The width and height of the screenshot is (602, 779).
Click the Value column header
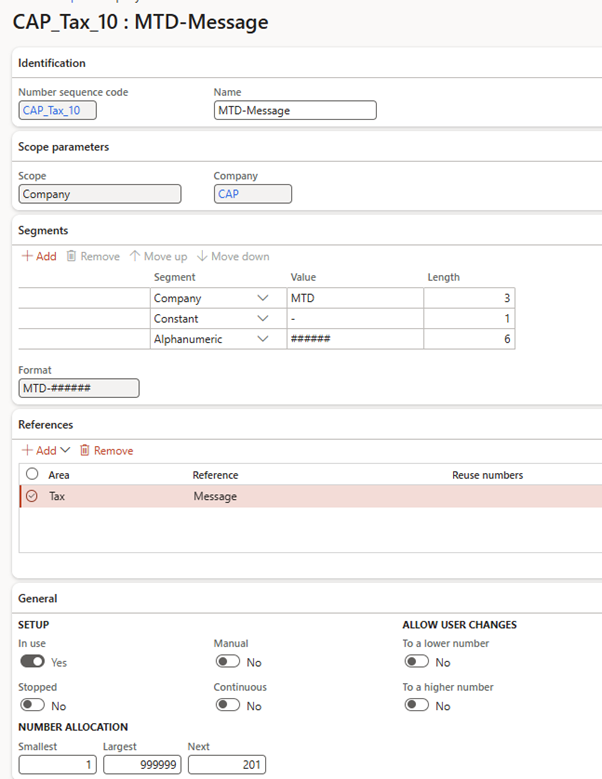[x=303, y=277]
